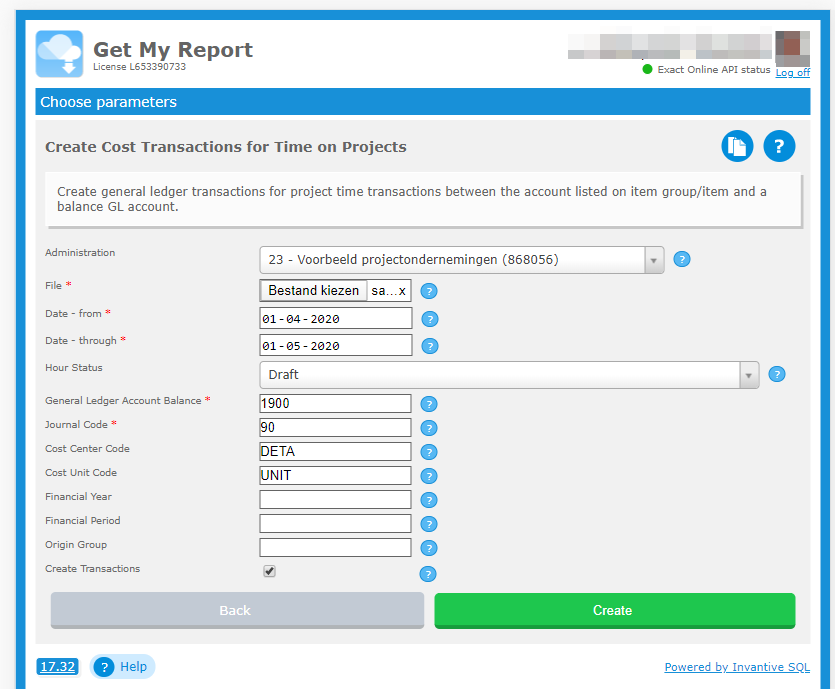Image resolution: width=835 pixels, height=689 pixels.
Task: Click the License L653390733 text
Action: [140, 67]
